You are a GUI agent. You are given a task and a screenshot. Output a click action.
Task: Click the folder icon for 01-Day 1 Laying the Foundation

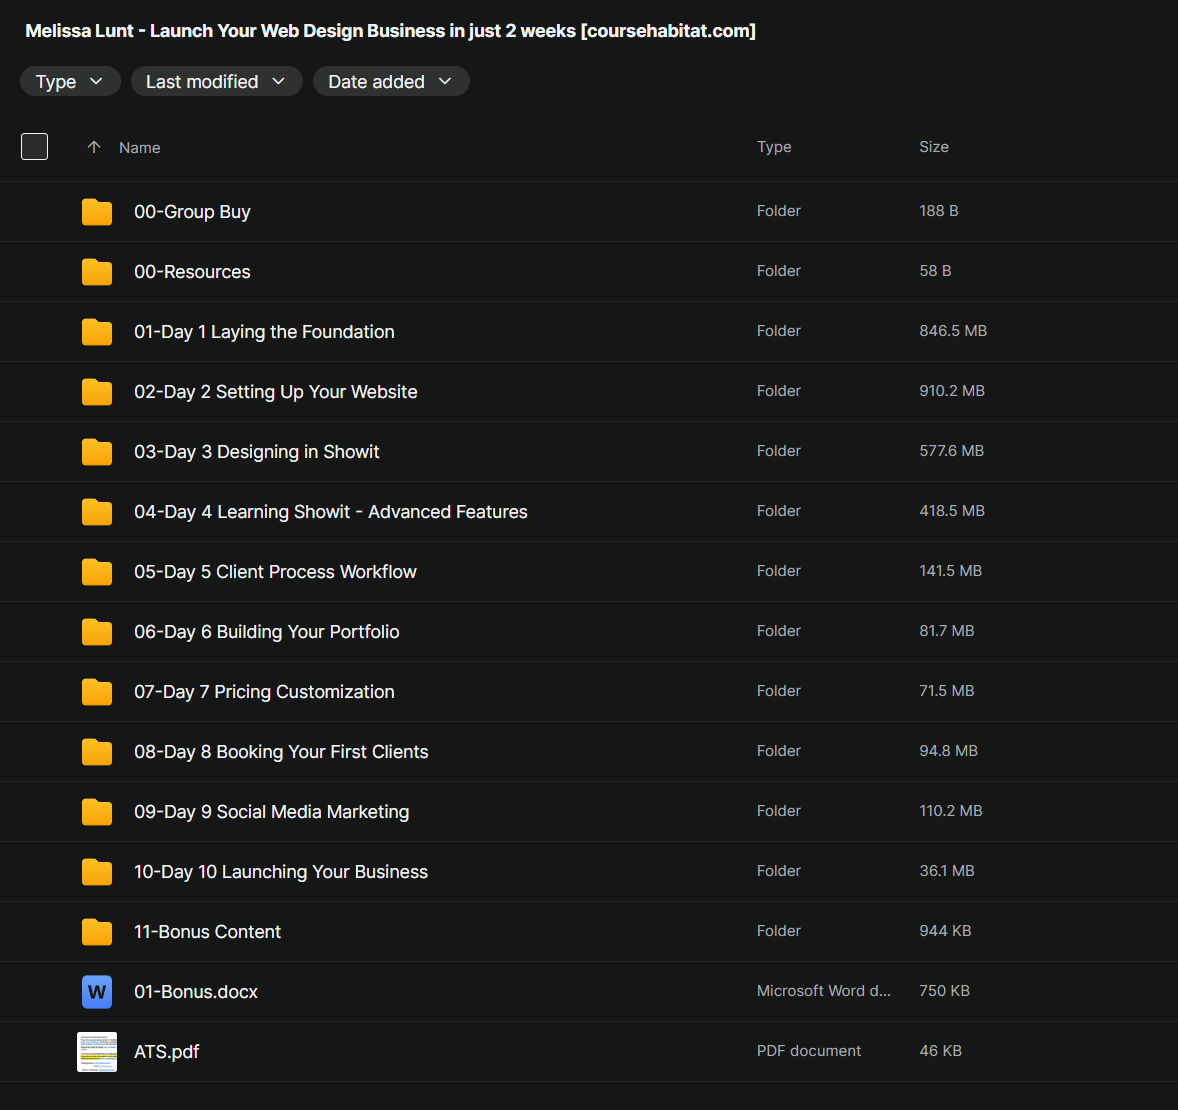click(97, 331)
